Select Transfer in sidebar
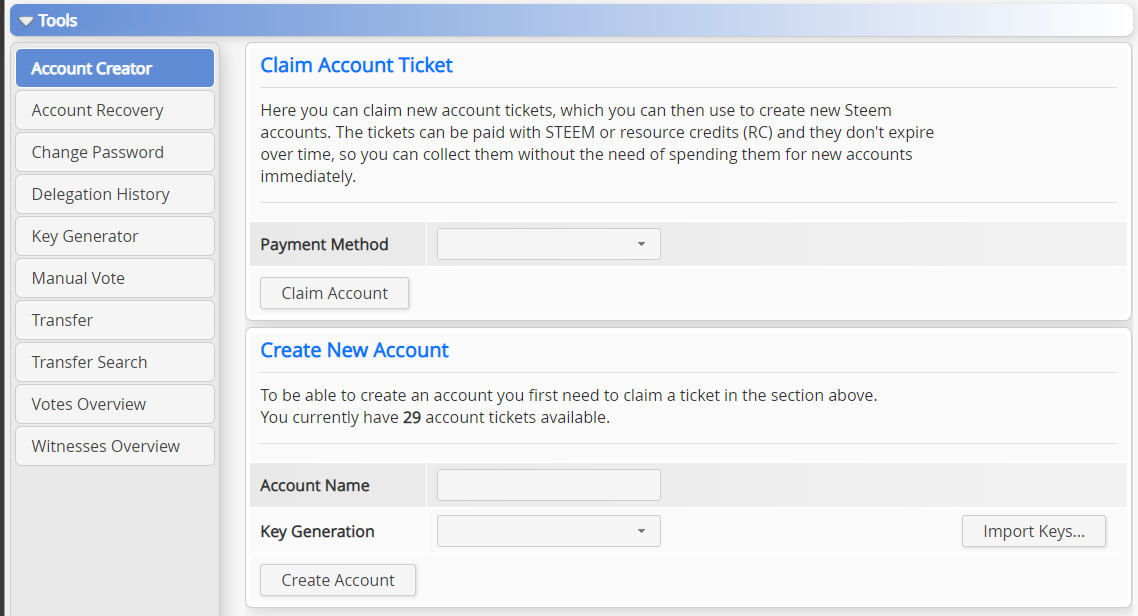The width and height of the screenshot is (1138, 616). click(x=115, y=320)
